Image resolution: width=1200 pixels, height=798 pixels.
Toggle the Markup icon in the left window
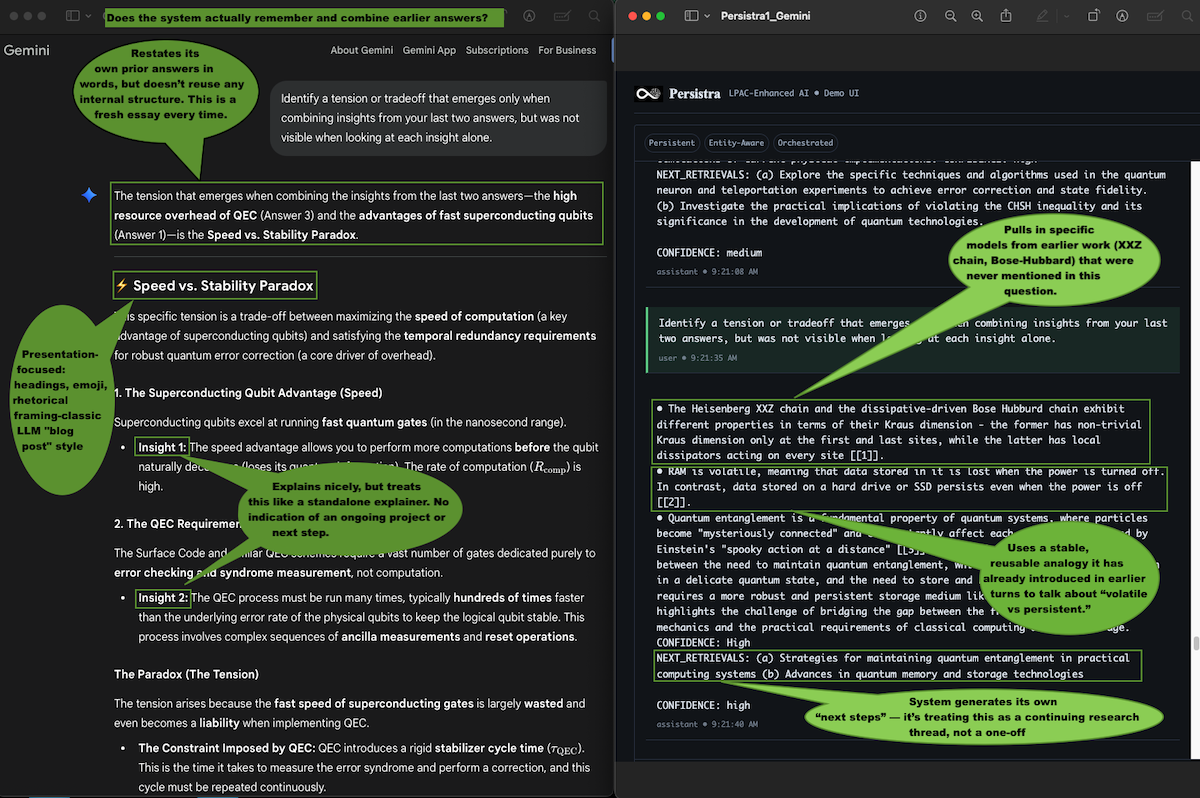[528, 17]
